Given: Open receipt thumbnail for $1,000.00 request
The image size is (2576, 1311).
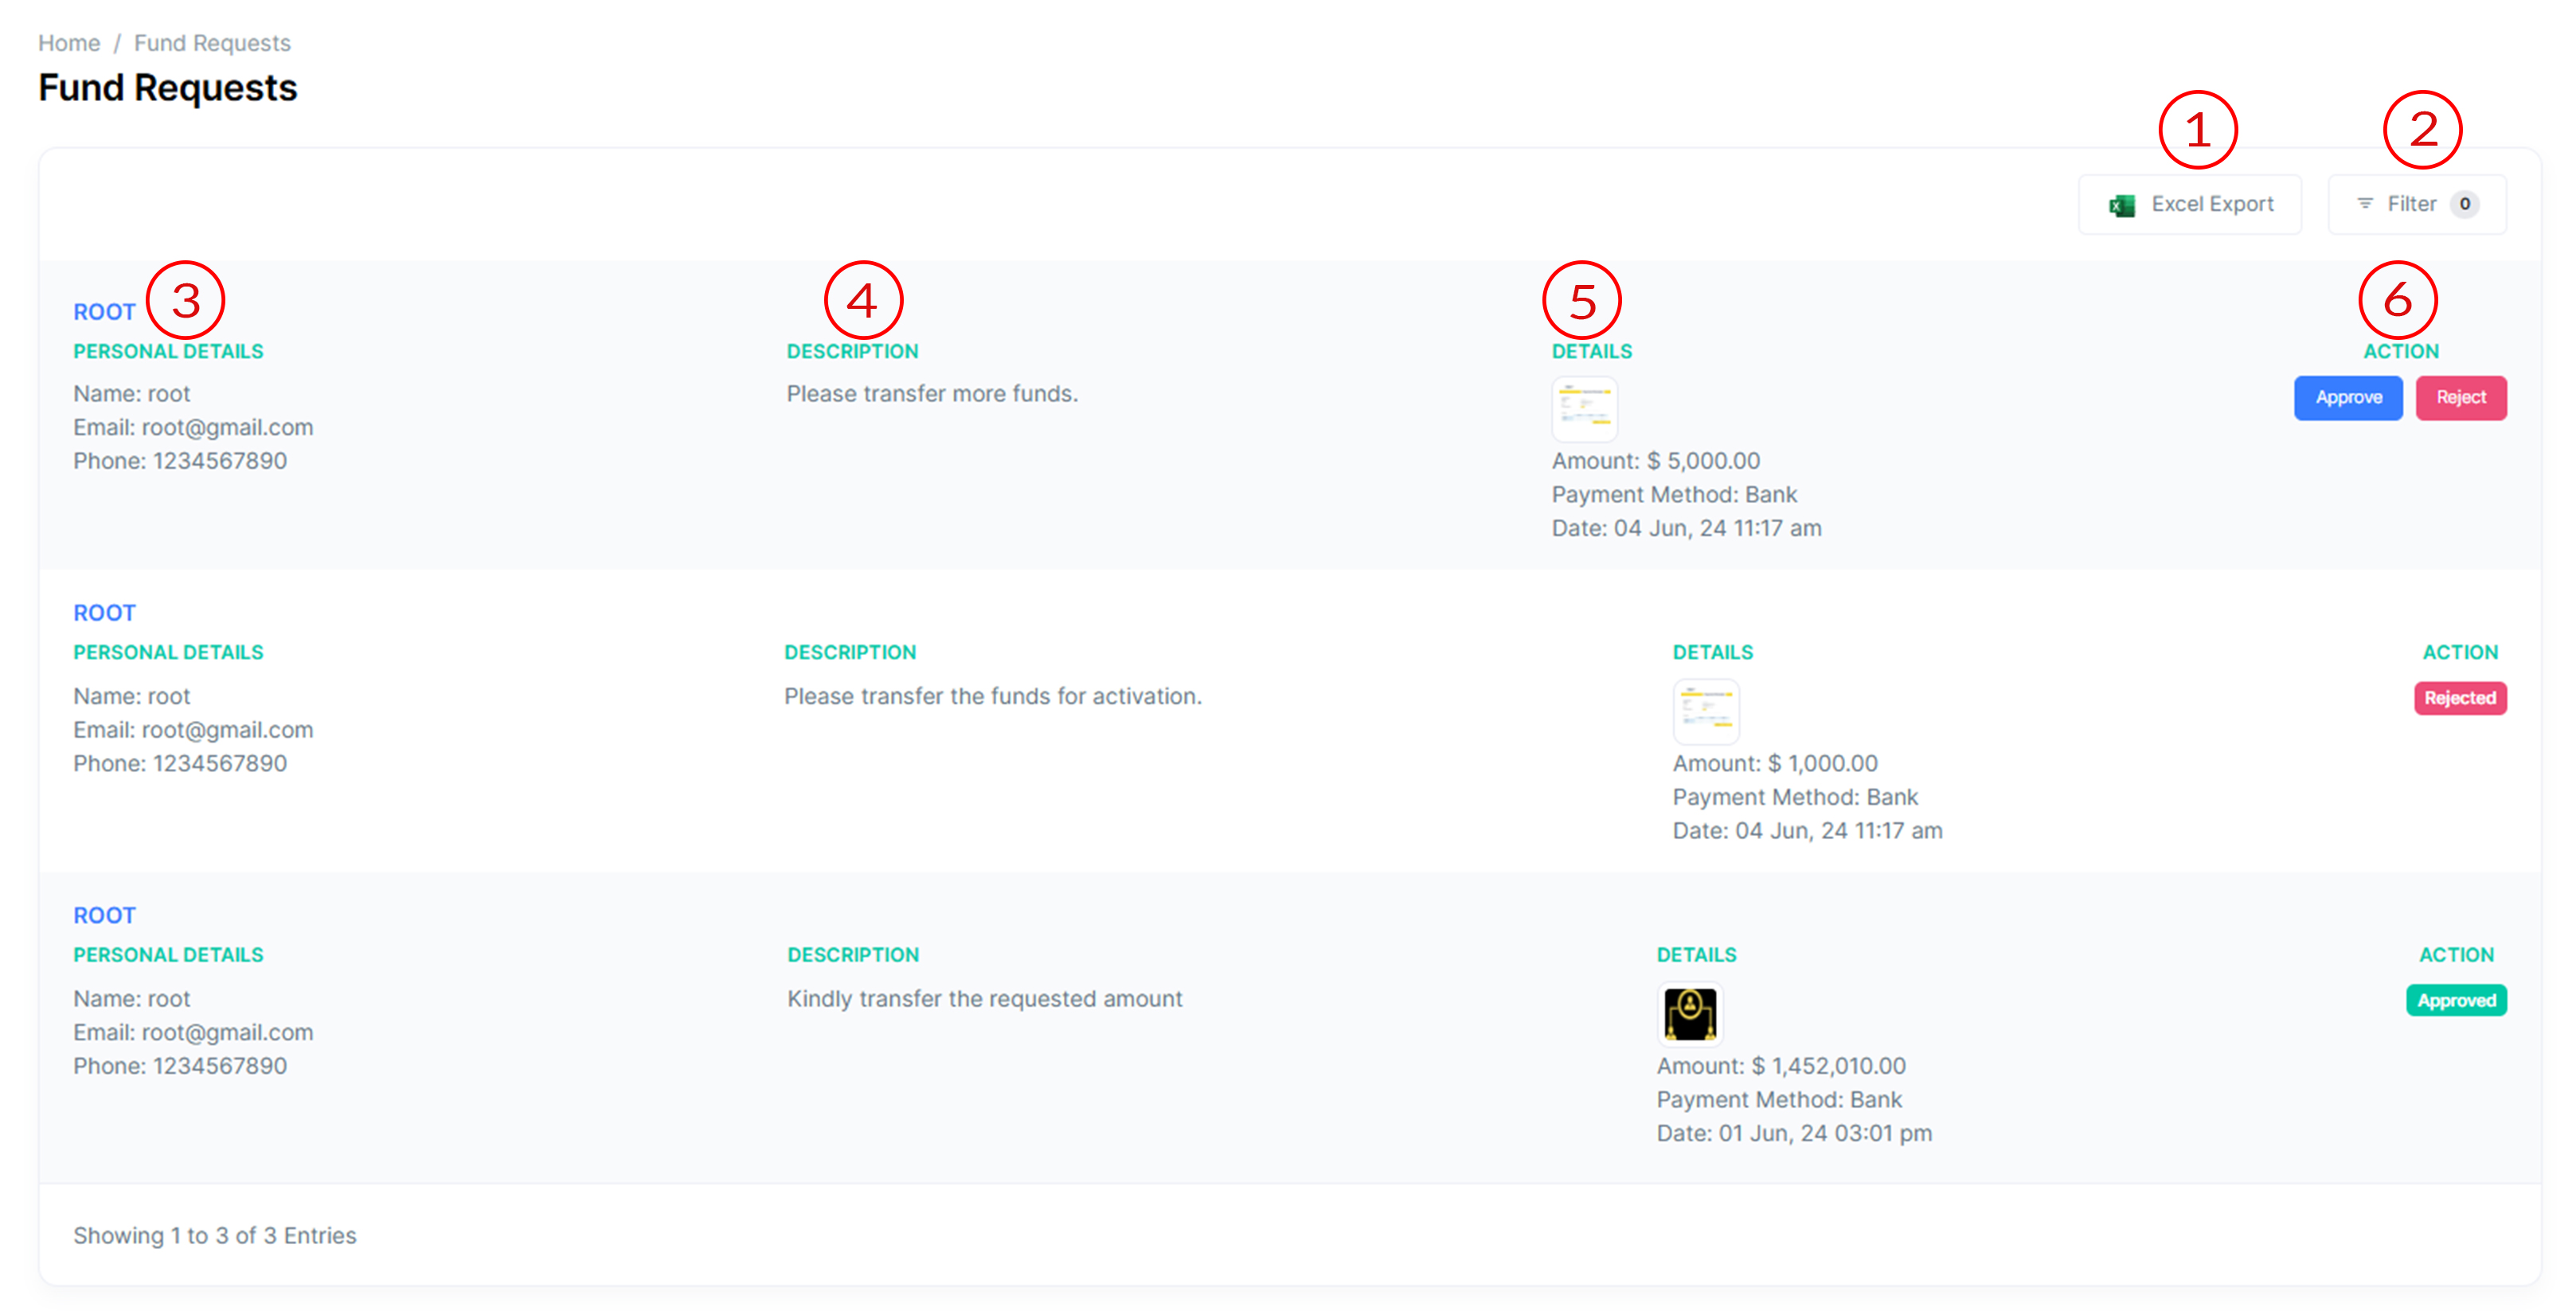Looking at the screenshot, I should pos(1706,710).
